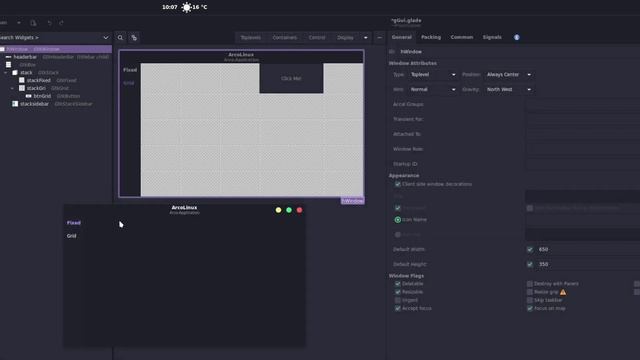
Task: Toggle the Focus on map checkbox
Action: click(x=530, y=308)
